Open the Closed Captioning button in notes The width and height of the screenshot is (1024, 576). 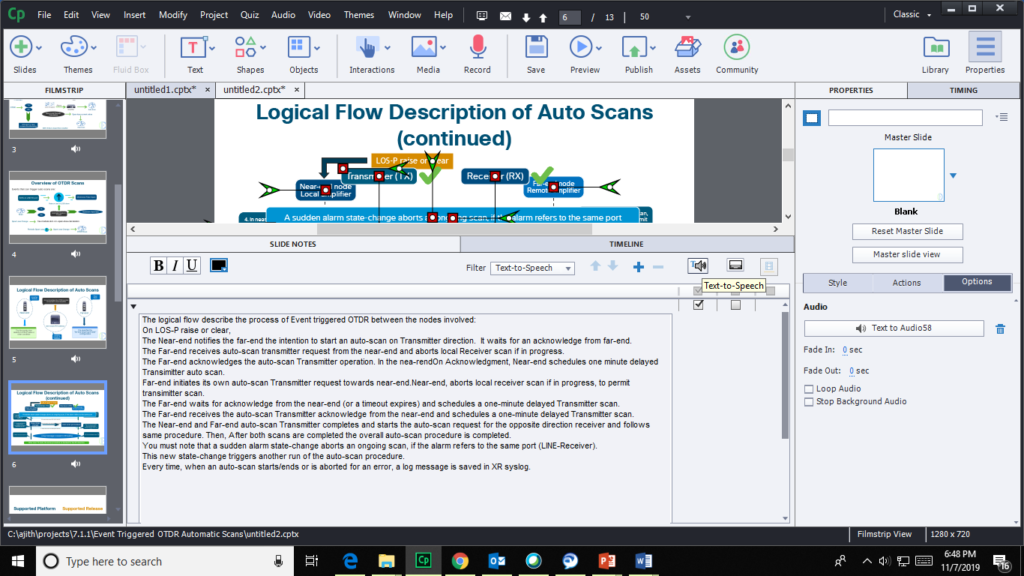(x=735, y=265)
